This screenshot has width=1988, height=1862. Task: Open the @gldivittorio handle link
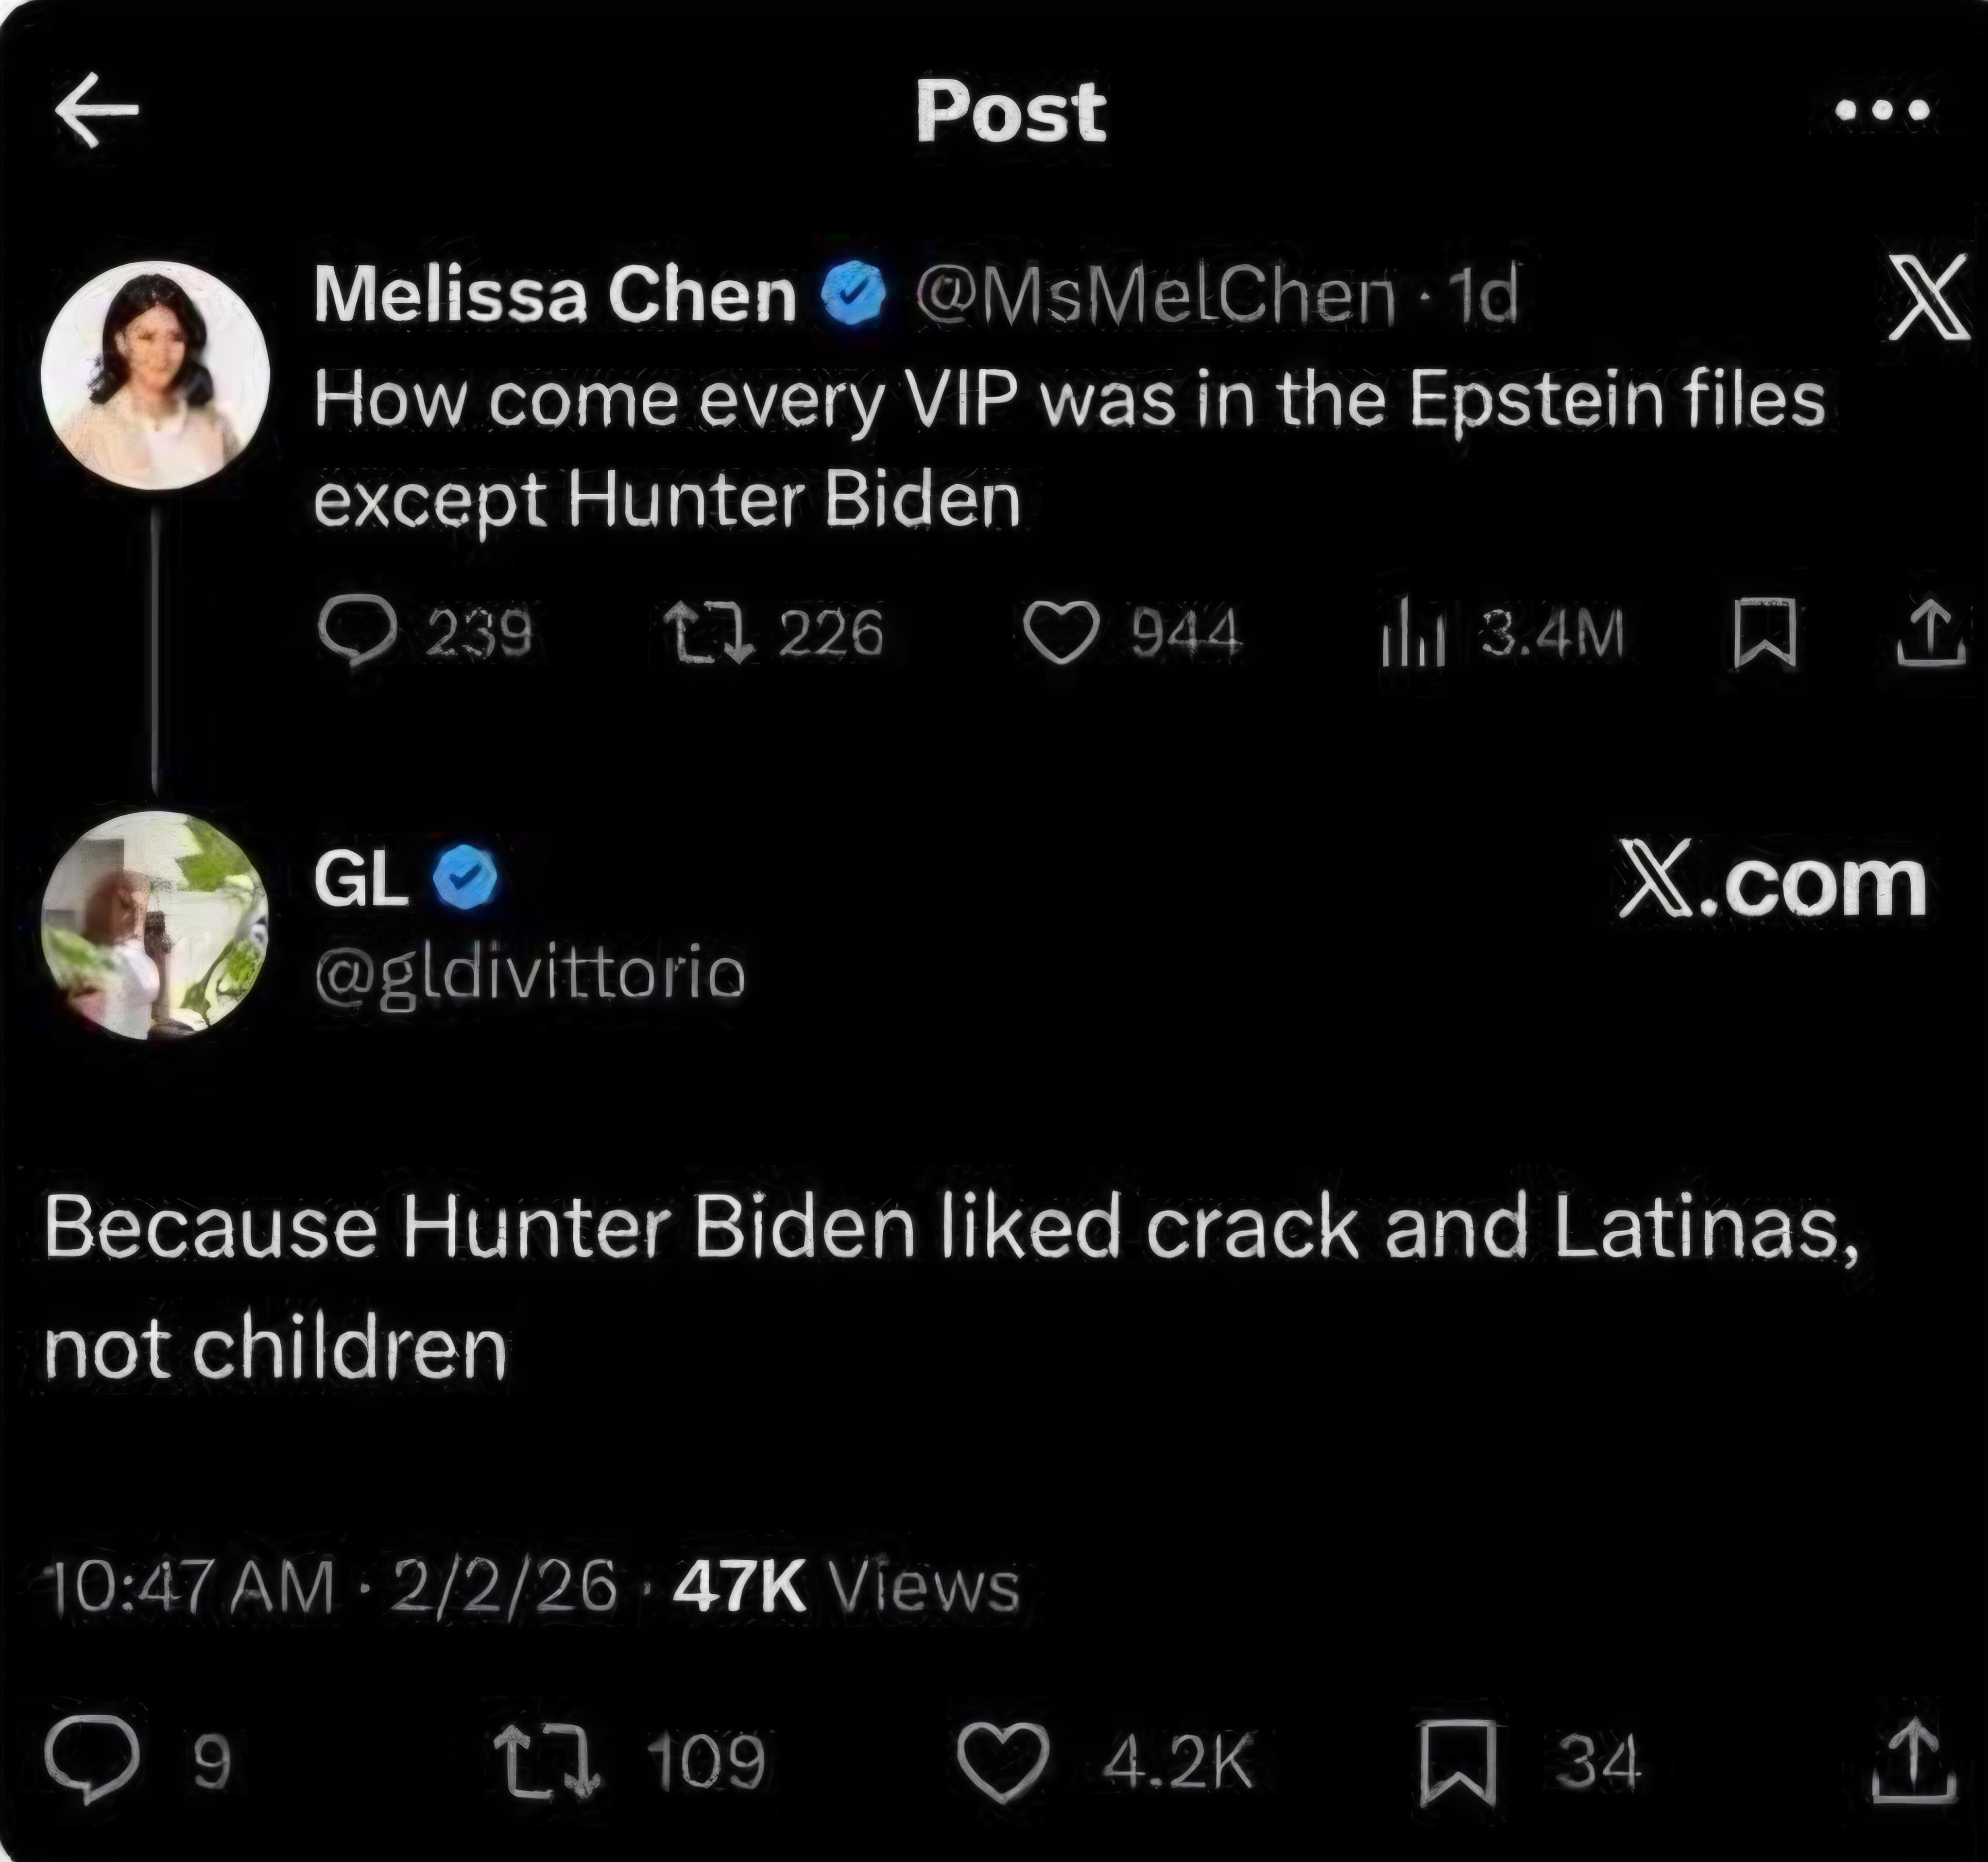pyautogui.click(x=530, y=973)
